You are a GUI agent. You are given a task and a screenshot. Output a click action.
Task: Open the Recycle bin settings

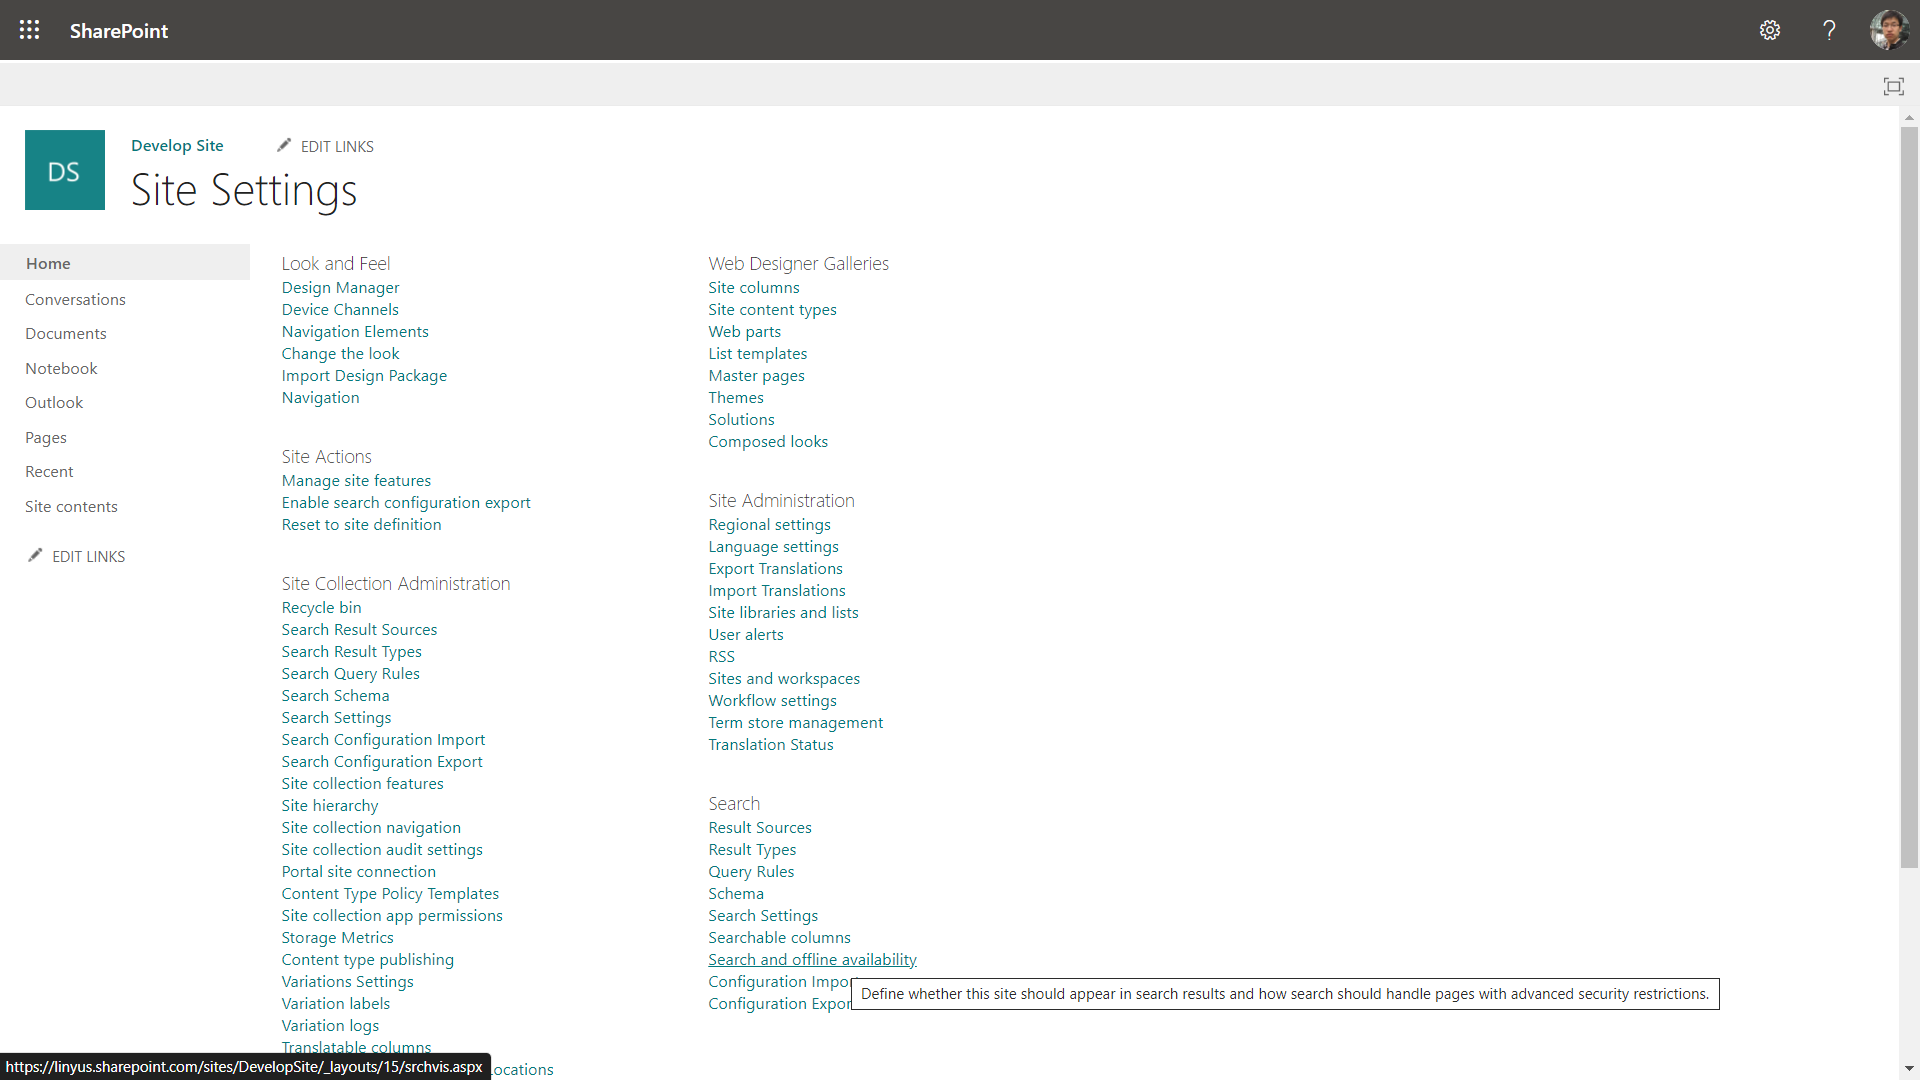click(321, 607)
